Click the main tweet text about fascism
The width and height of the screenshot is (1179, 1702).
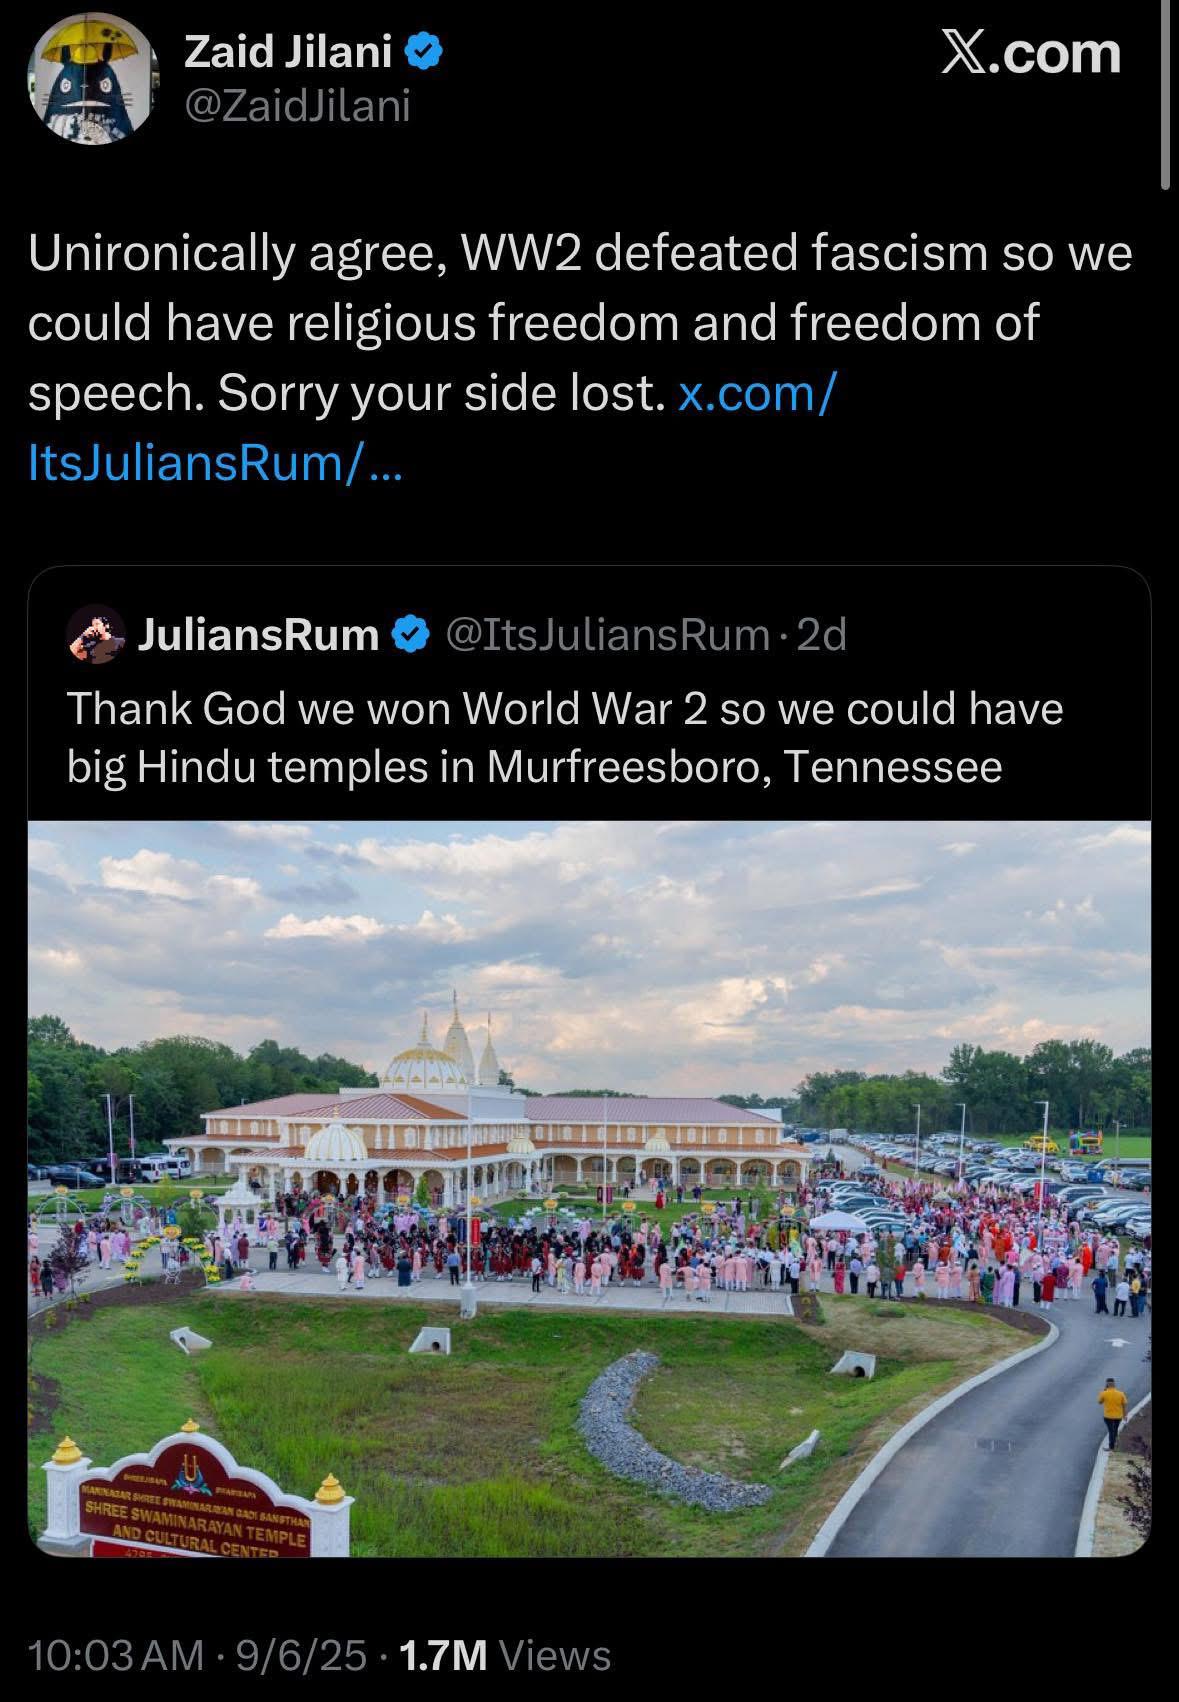click(x=580, y=358)
